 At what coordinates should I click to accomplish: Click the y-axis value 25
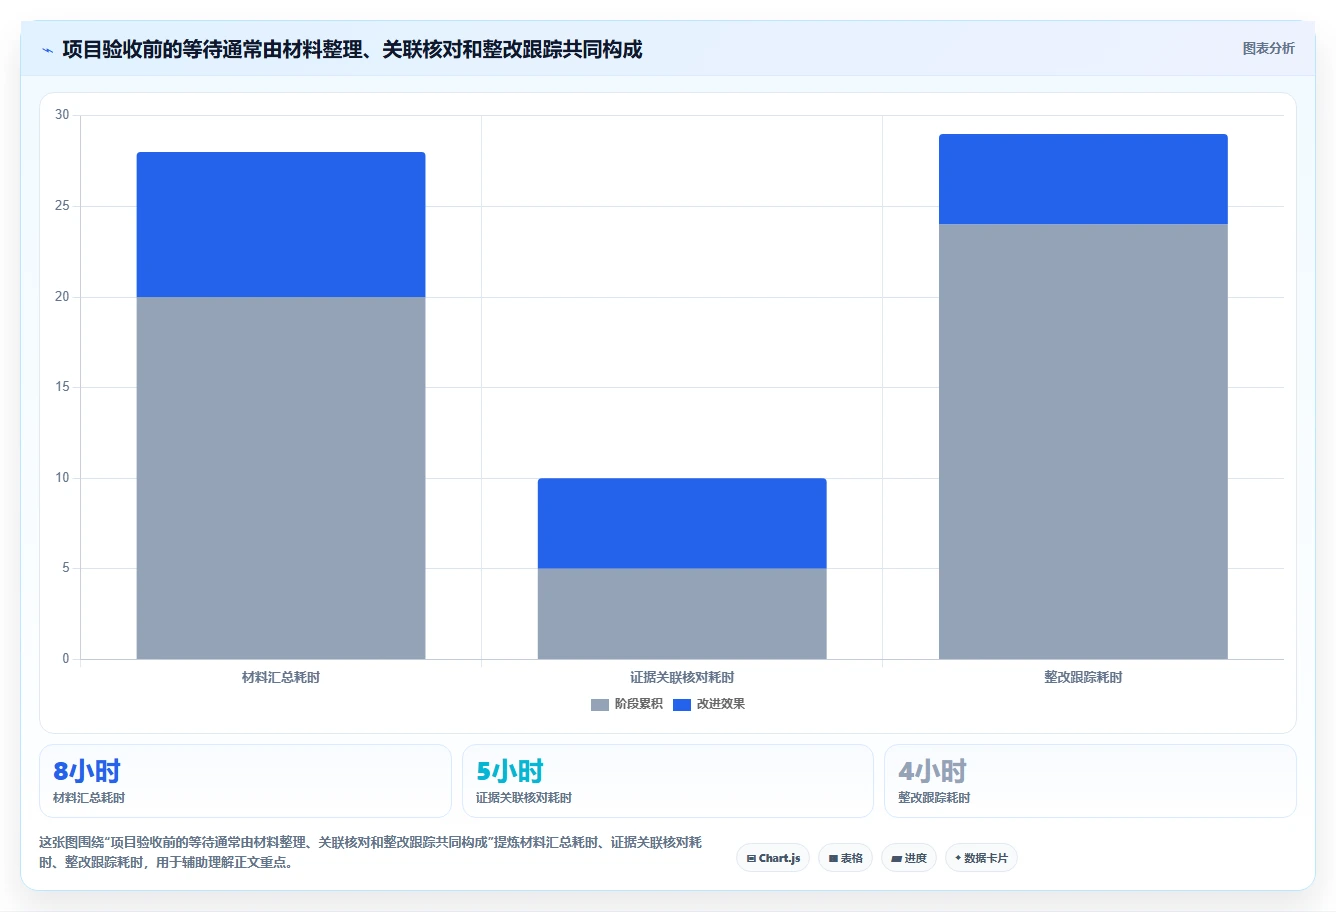[x=62, y=206]
